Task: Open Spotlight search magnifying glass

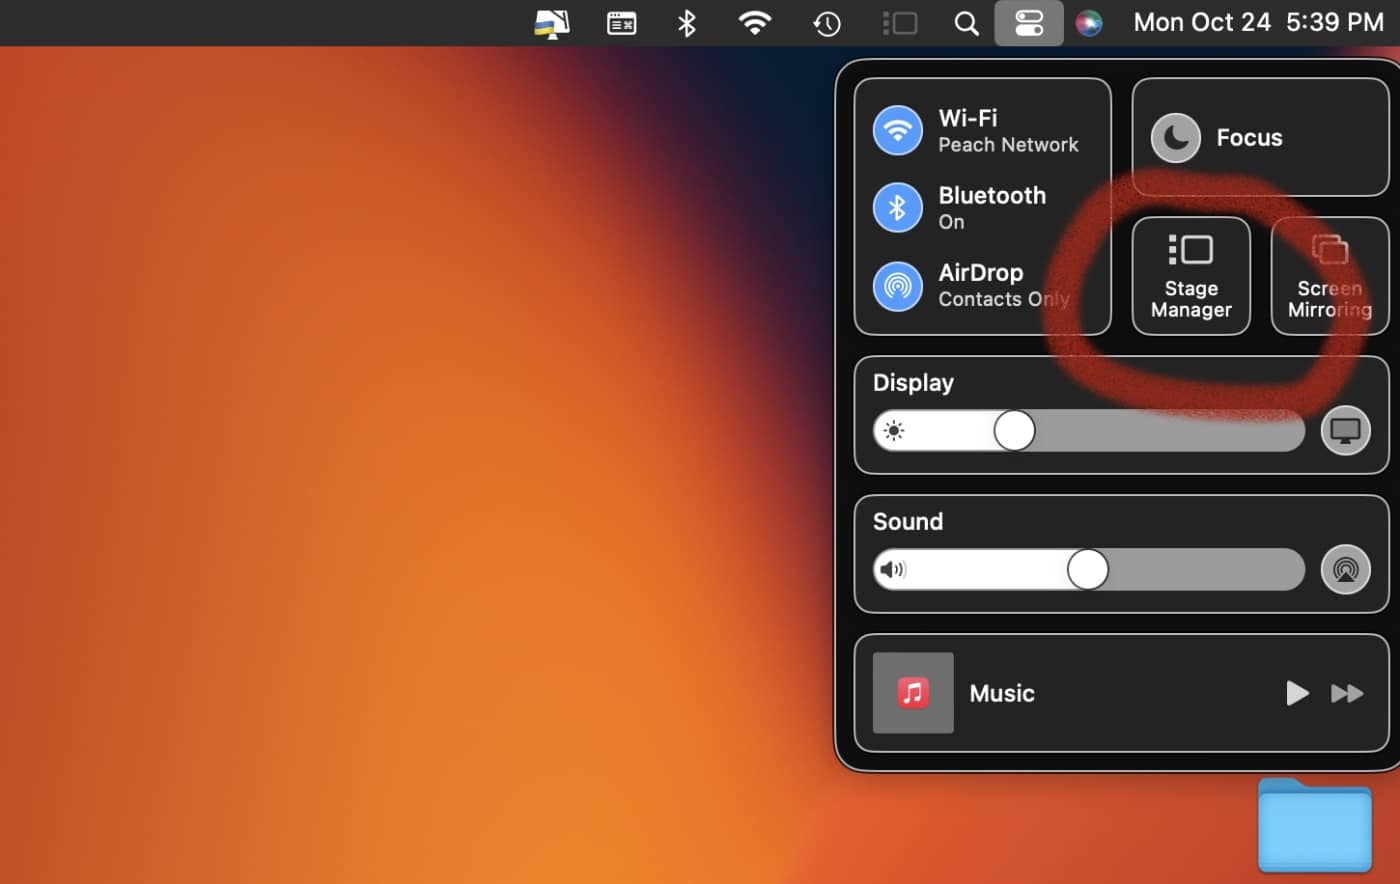Action: (966, 23)
